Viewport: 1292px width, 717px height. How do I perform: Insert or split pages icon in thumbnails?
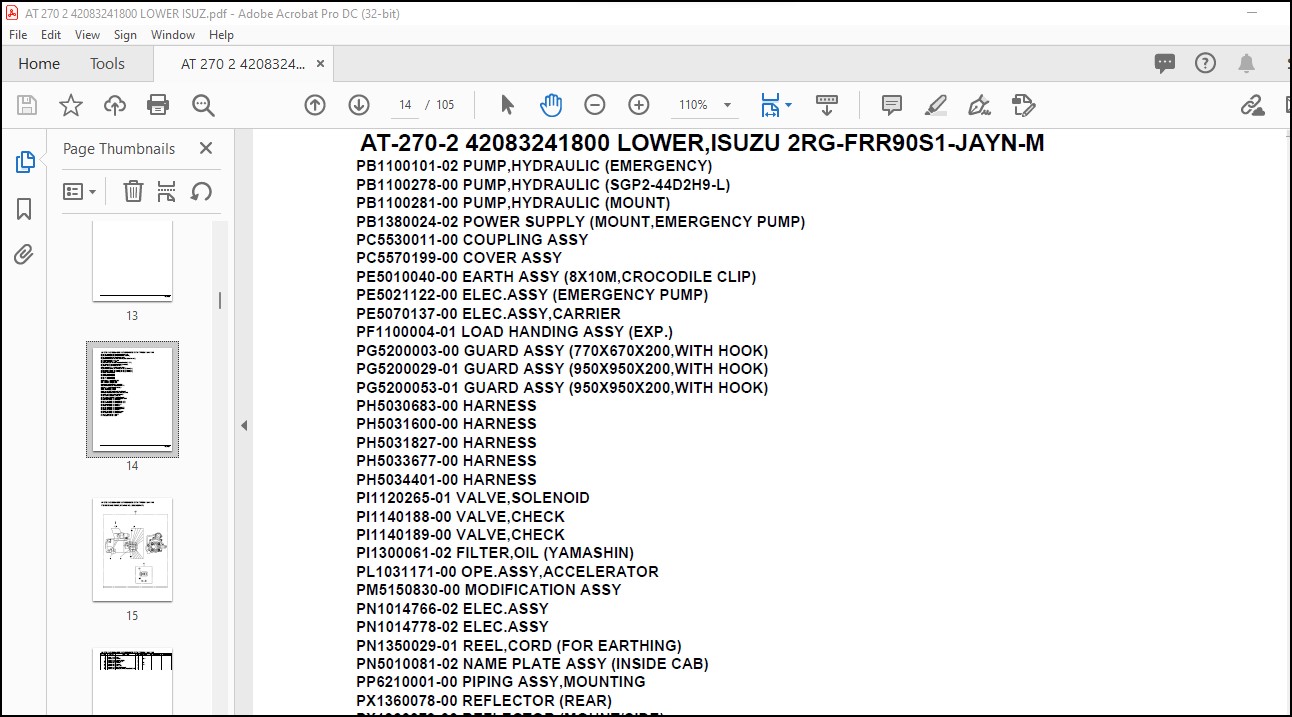tap(167, 191)
